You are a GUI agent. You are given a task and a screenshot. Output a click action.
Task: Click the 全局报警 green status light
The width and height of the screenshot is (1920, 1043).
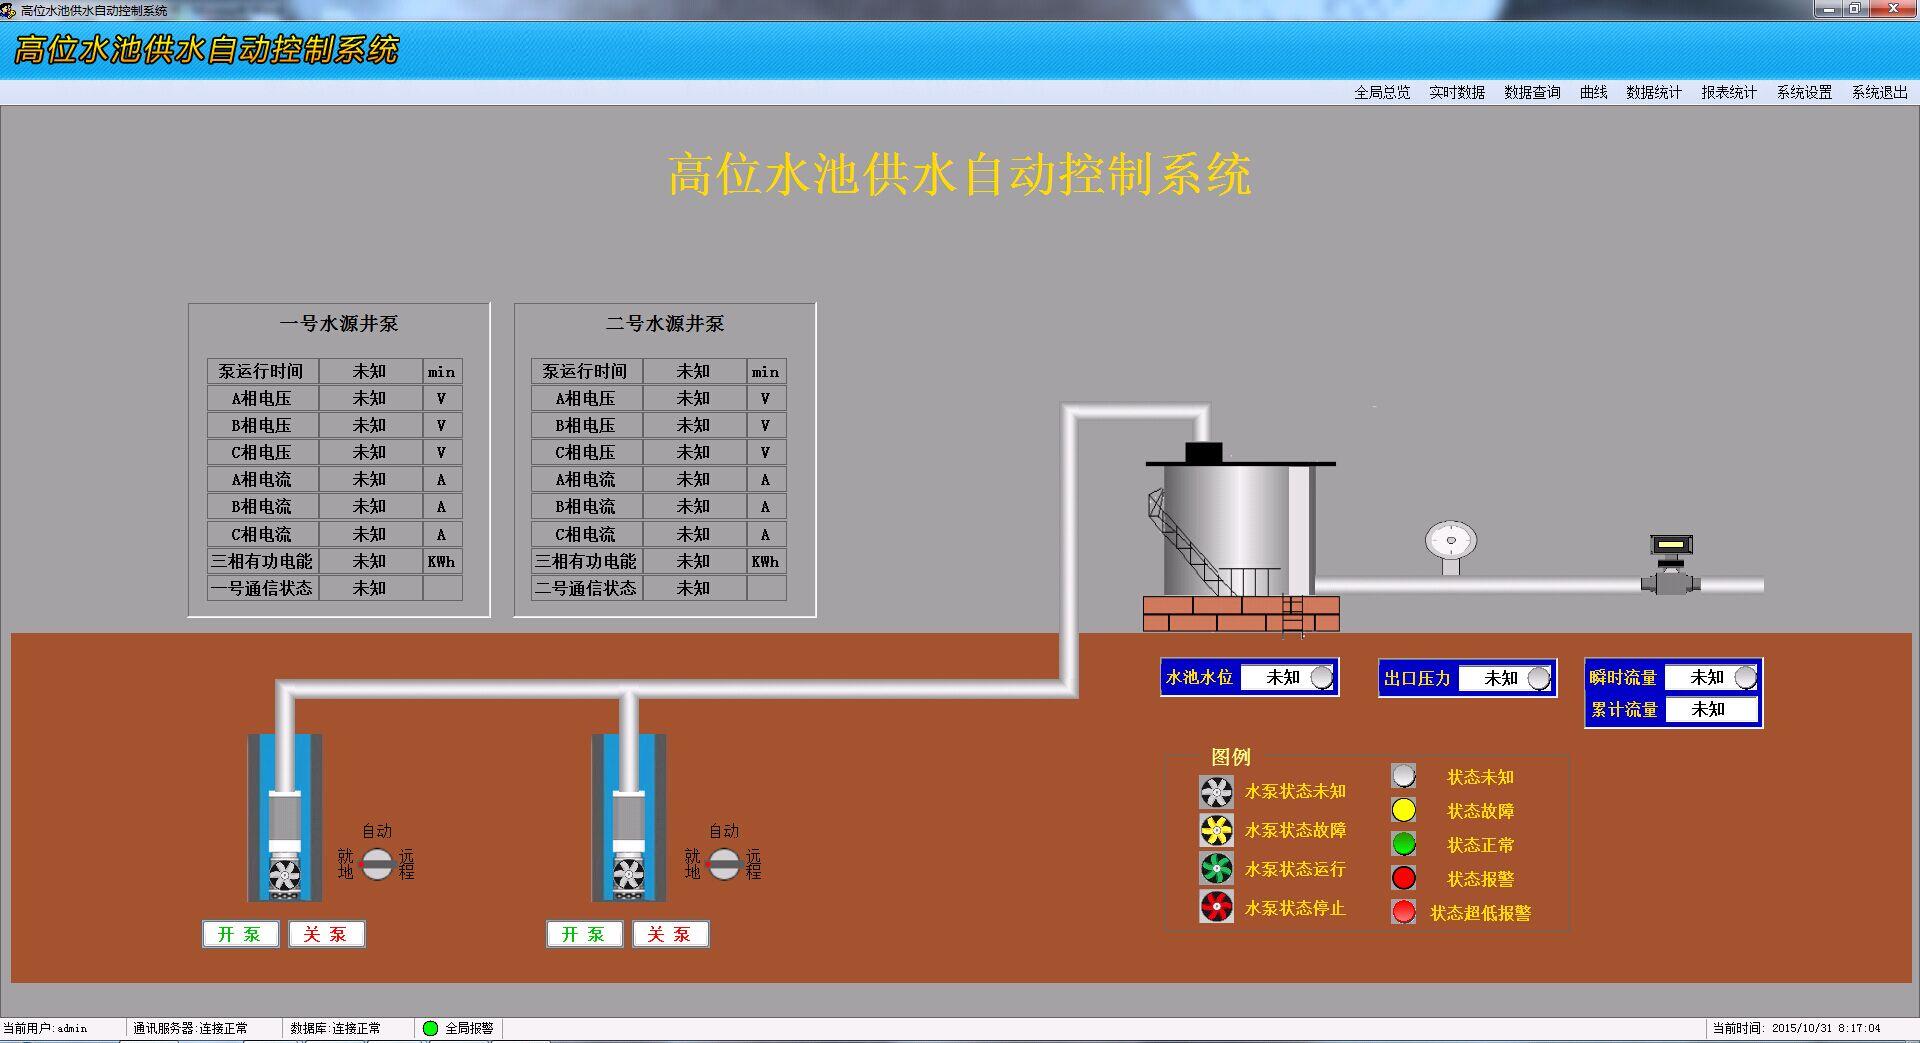(x=430, y=1028)
